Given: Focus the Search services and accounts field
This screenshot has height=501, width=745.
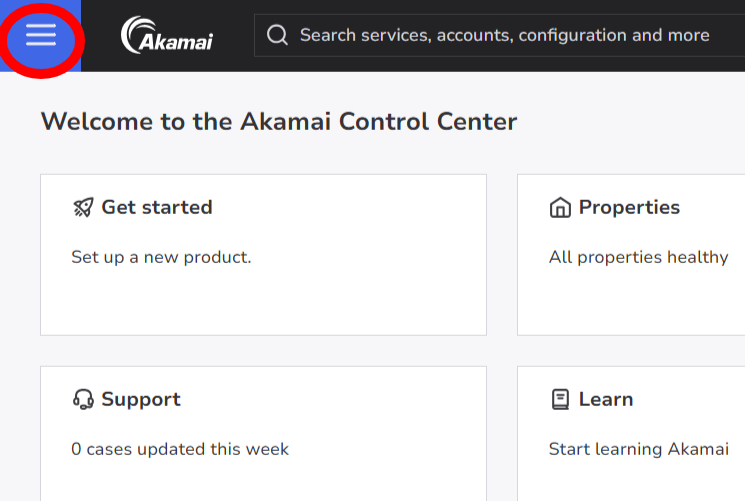Looking at the screenshot, I should click(x=505, y=36).
